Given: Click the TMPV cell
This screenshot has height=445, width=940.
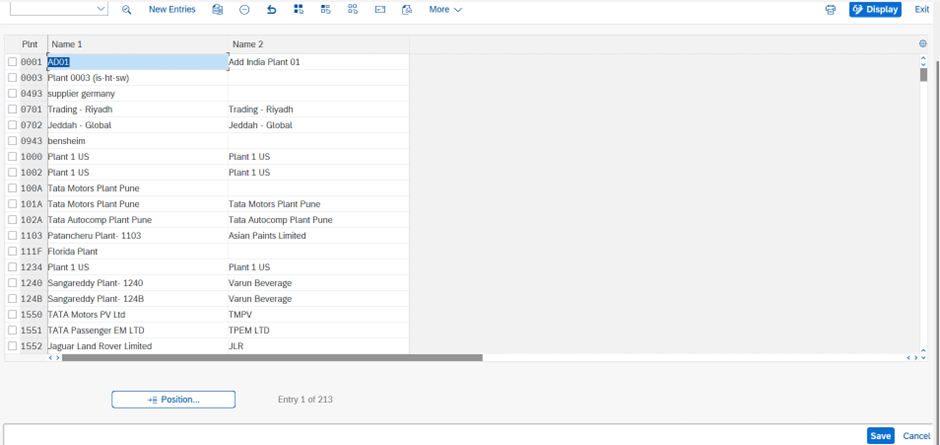Looking at the screenshot, I should tap(319, 314).
